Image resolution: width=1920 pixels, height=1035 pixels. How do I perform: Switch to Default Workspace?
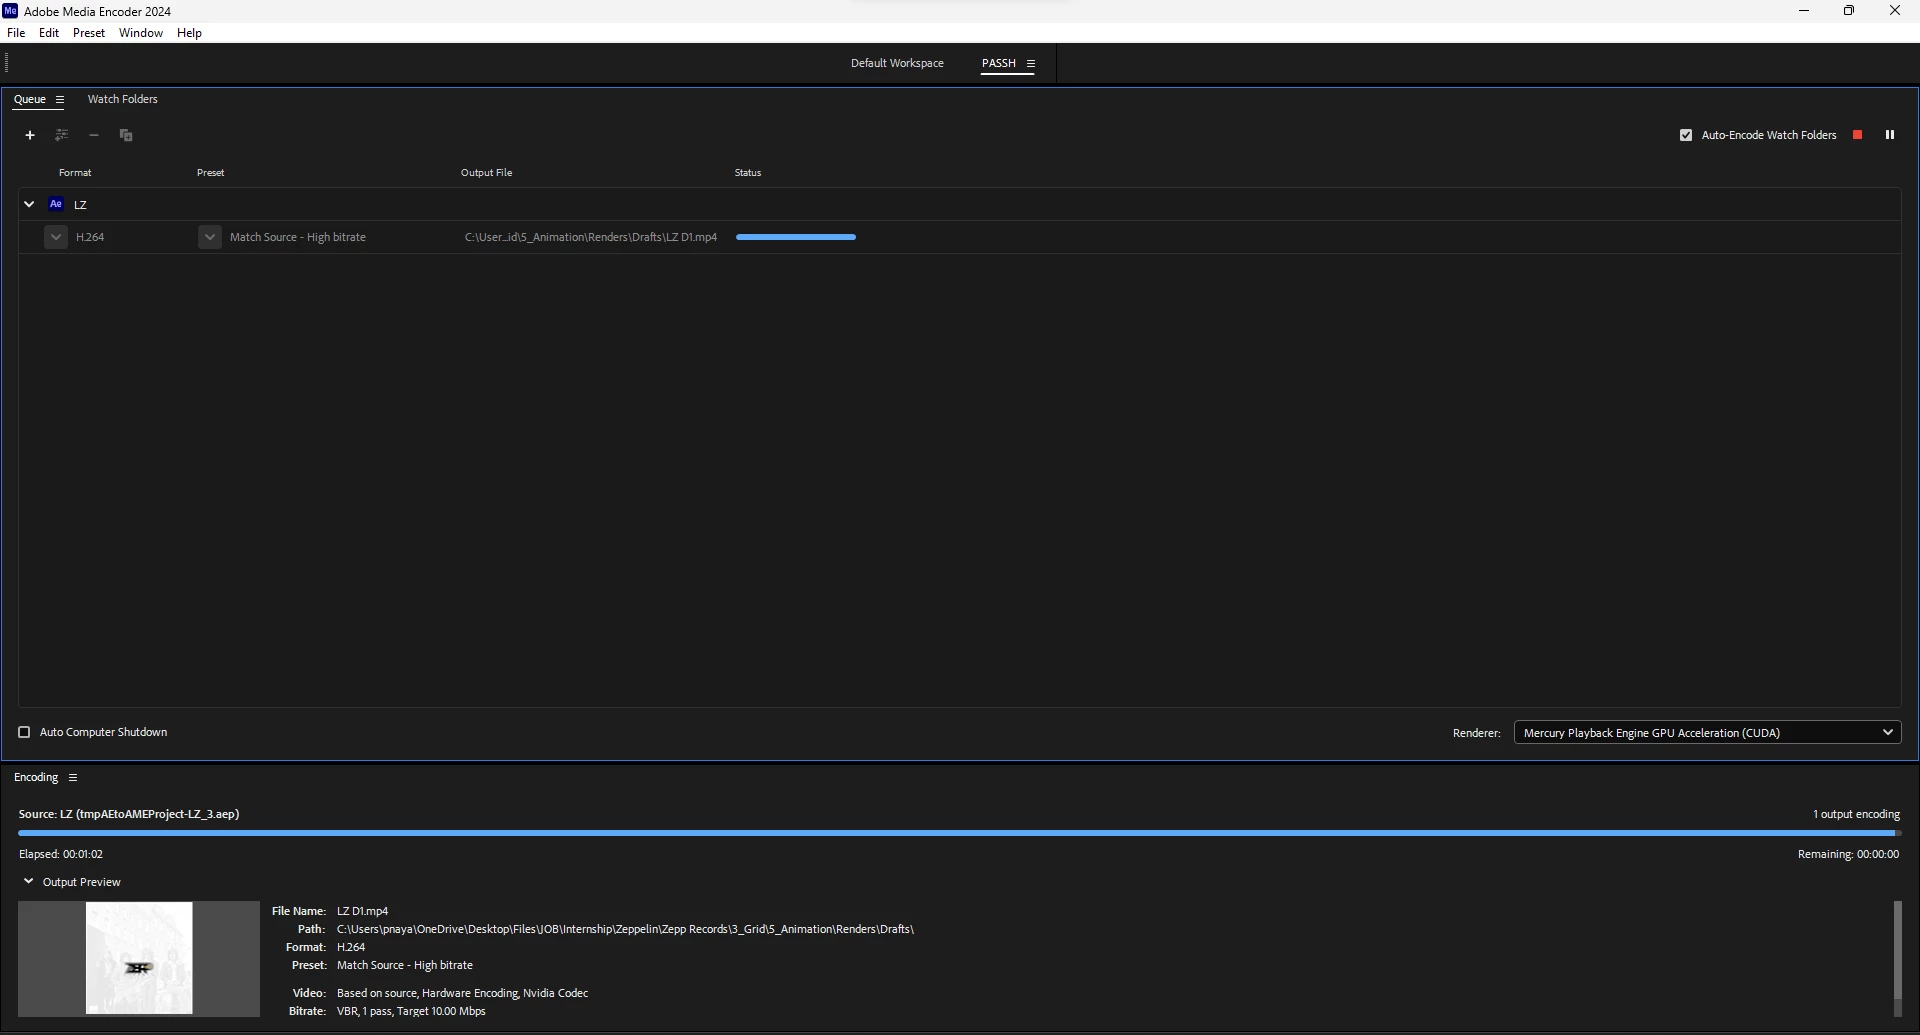[897, 63]
